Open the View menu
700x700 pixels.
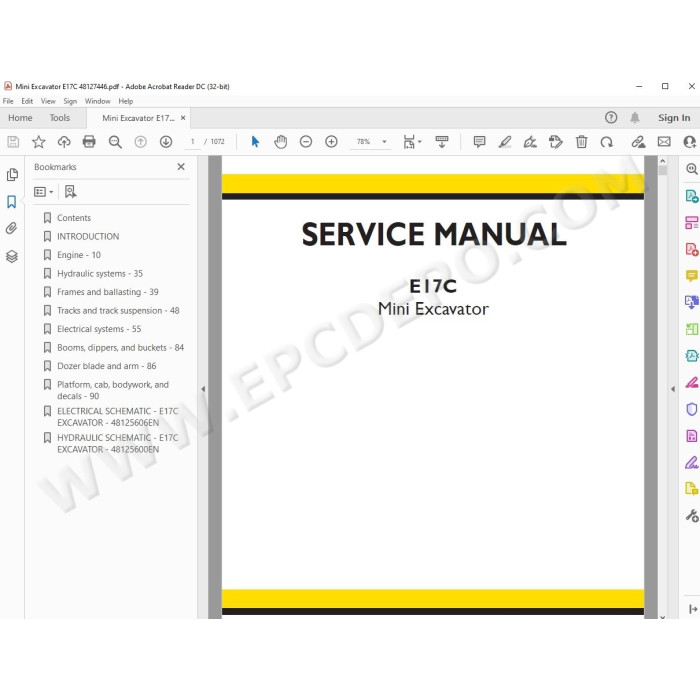tap(48, 101)
